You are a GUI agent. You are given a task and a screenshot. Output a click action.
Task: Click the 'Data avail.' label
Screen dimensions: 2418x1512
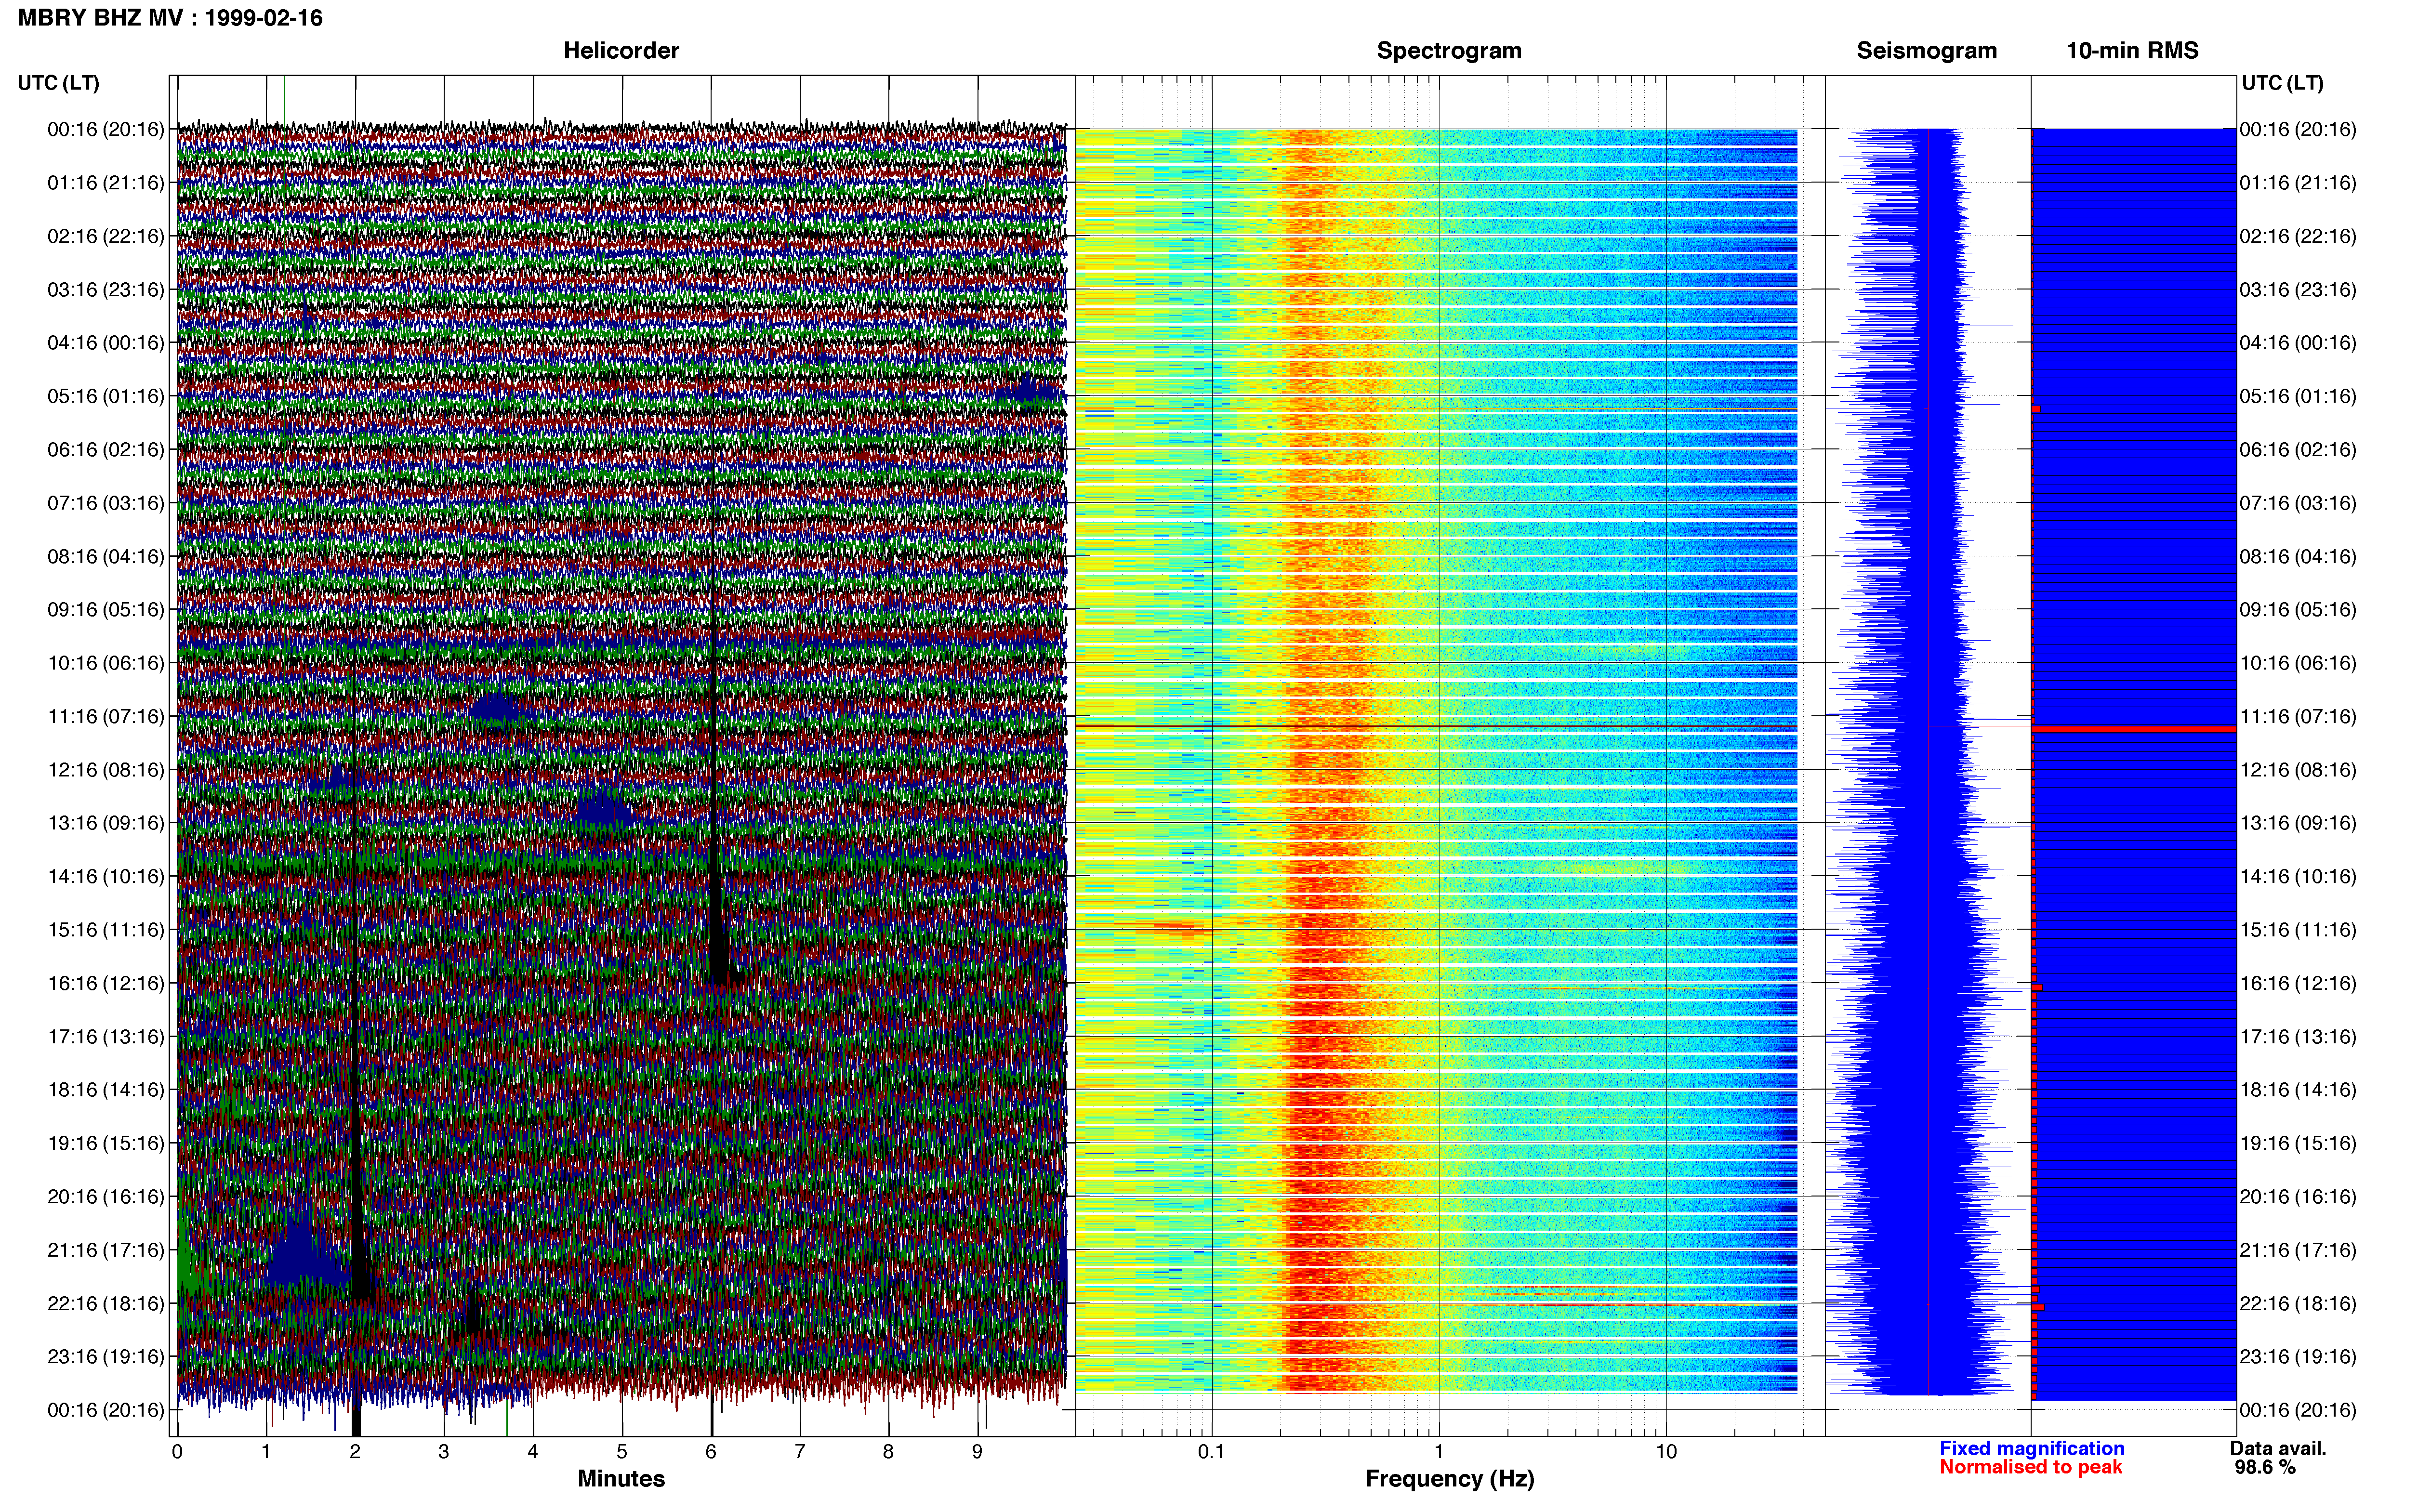coord(2278,1448)
